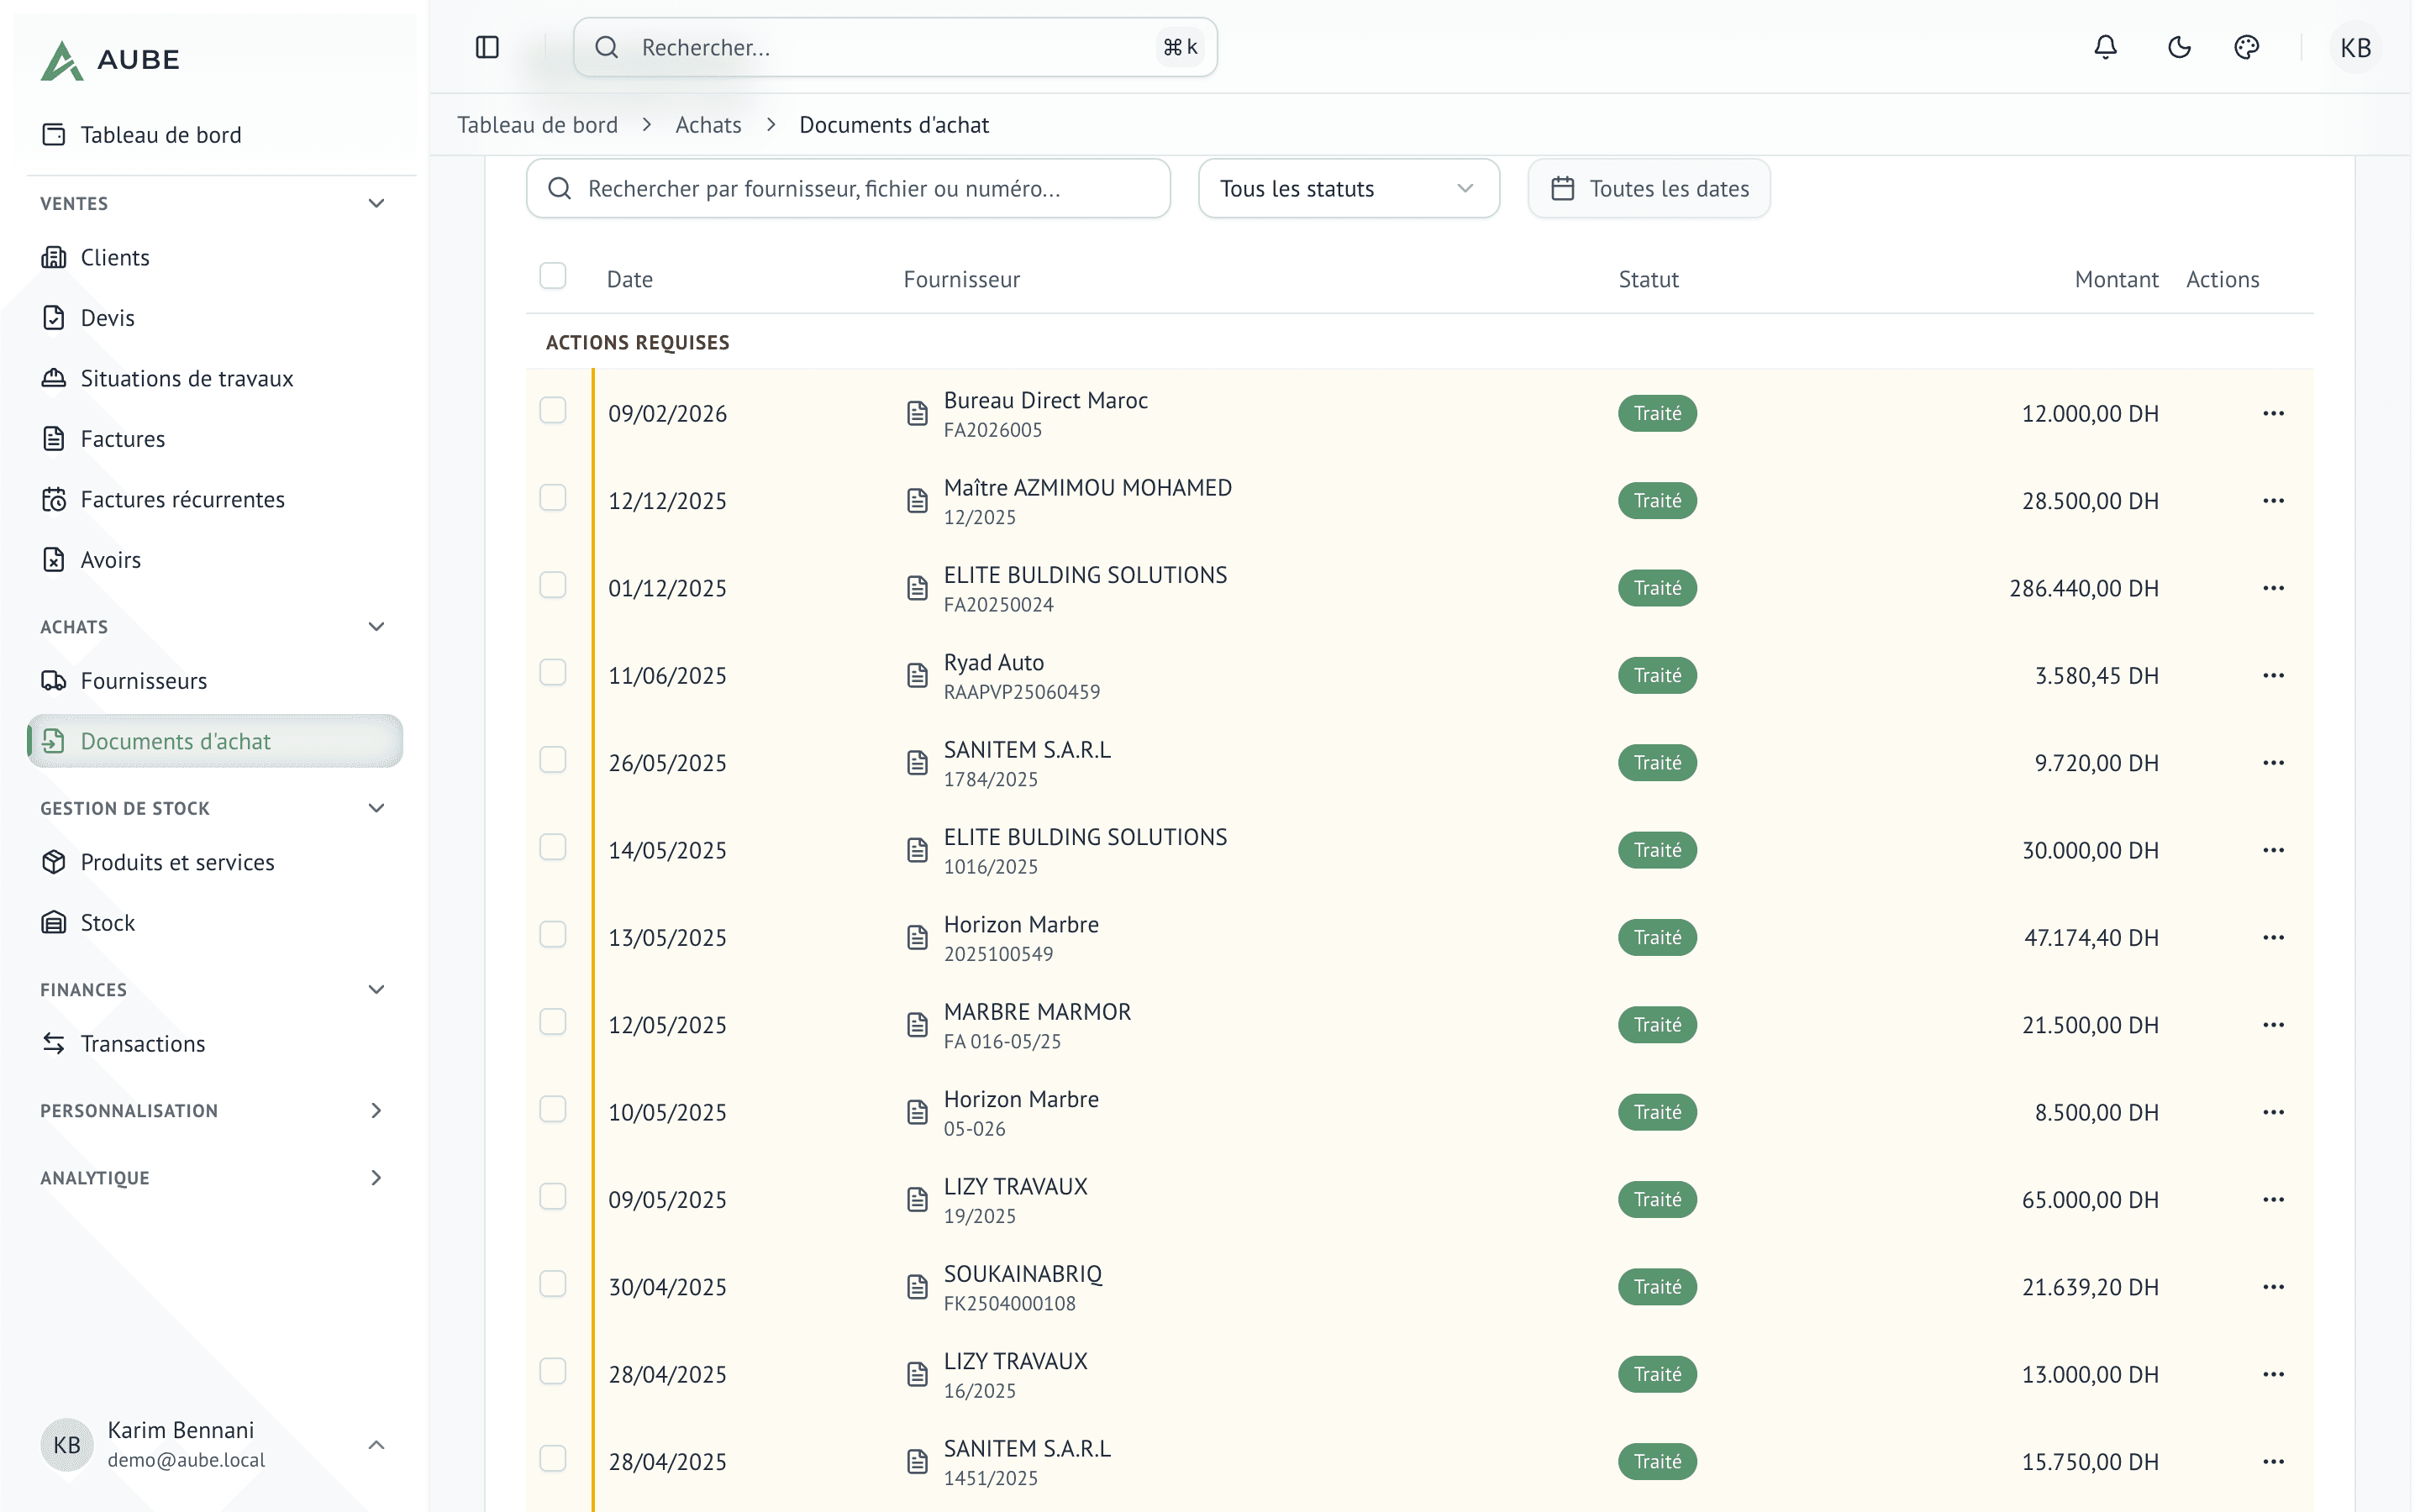Select checkbox for the 26/05/2025 row
The width and height of the screenshot is (2420, 1512).
point(552,760)
